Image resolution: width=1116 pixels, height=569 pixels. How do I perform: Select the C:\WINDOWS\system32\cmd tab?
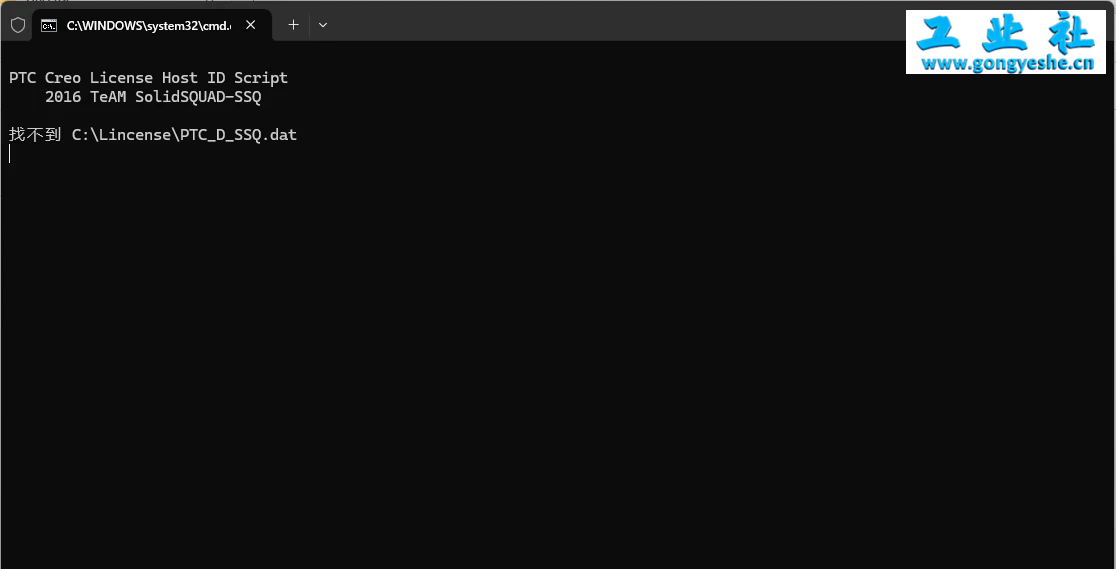pyautogui.click(x=152, y=25)
